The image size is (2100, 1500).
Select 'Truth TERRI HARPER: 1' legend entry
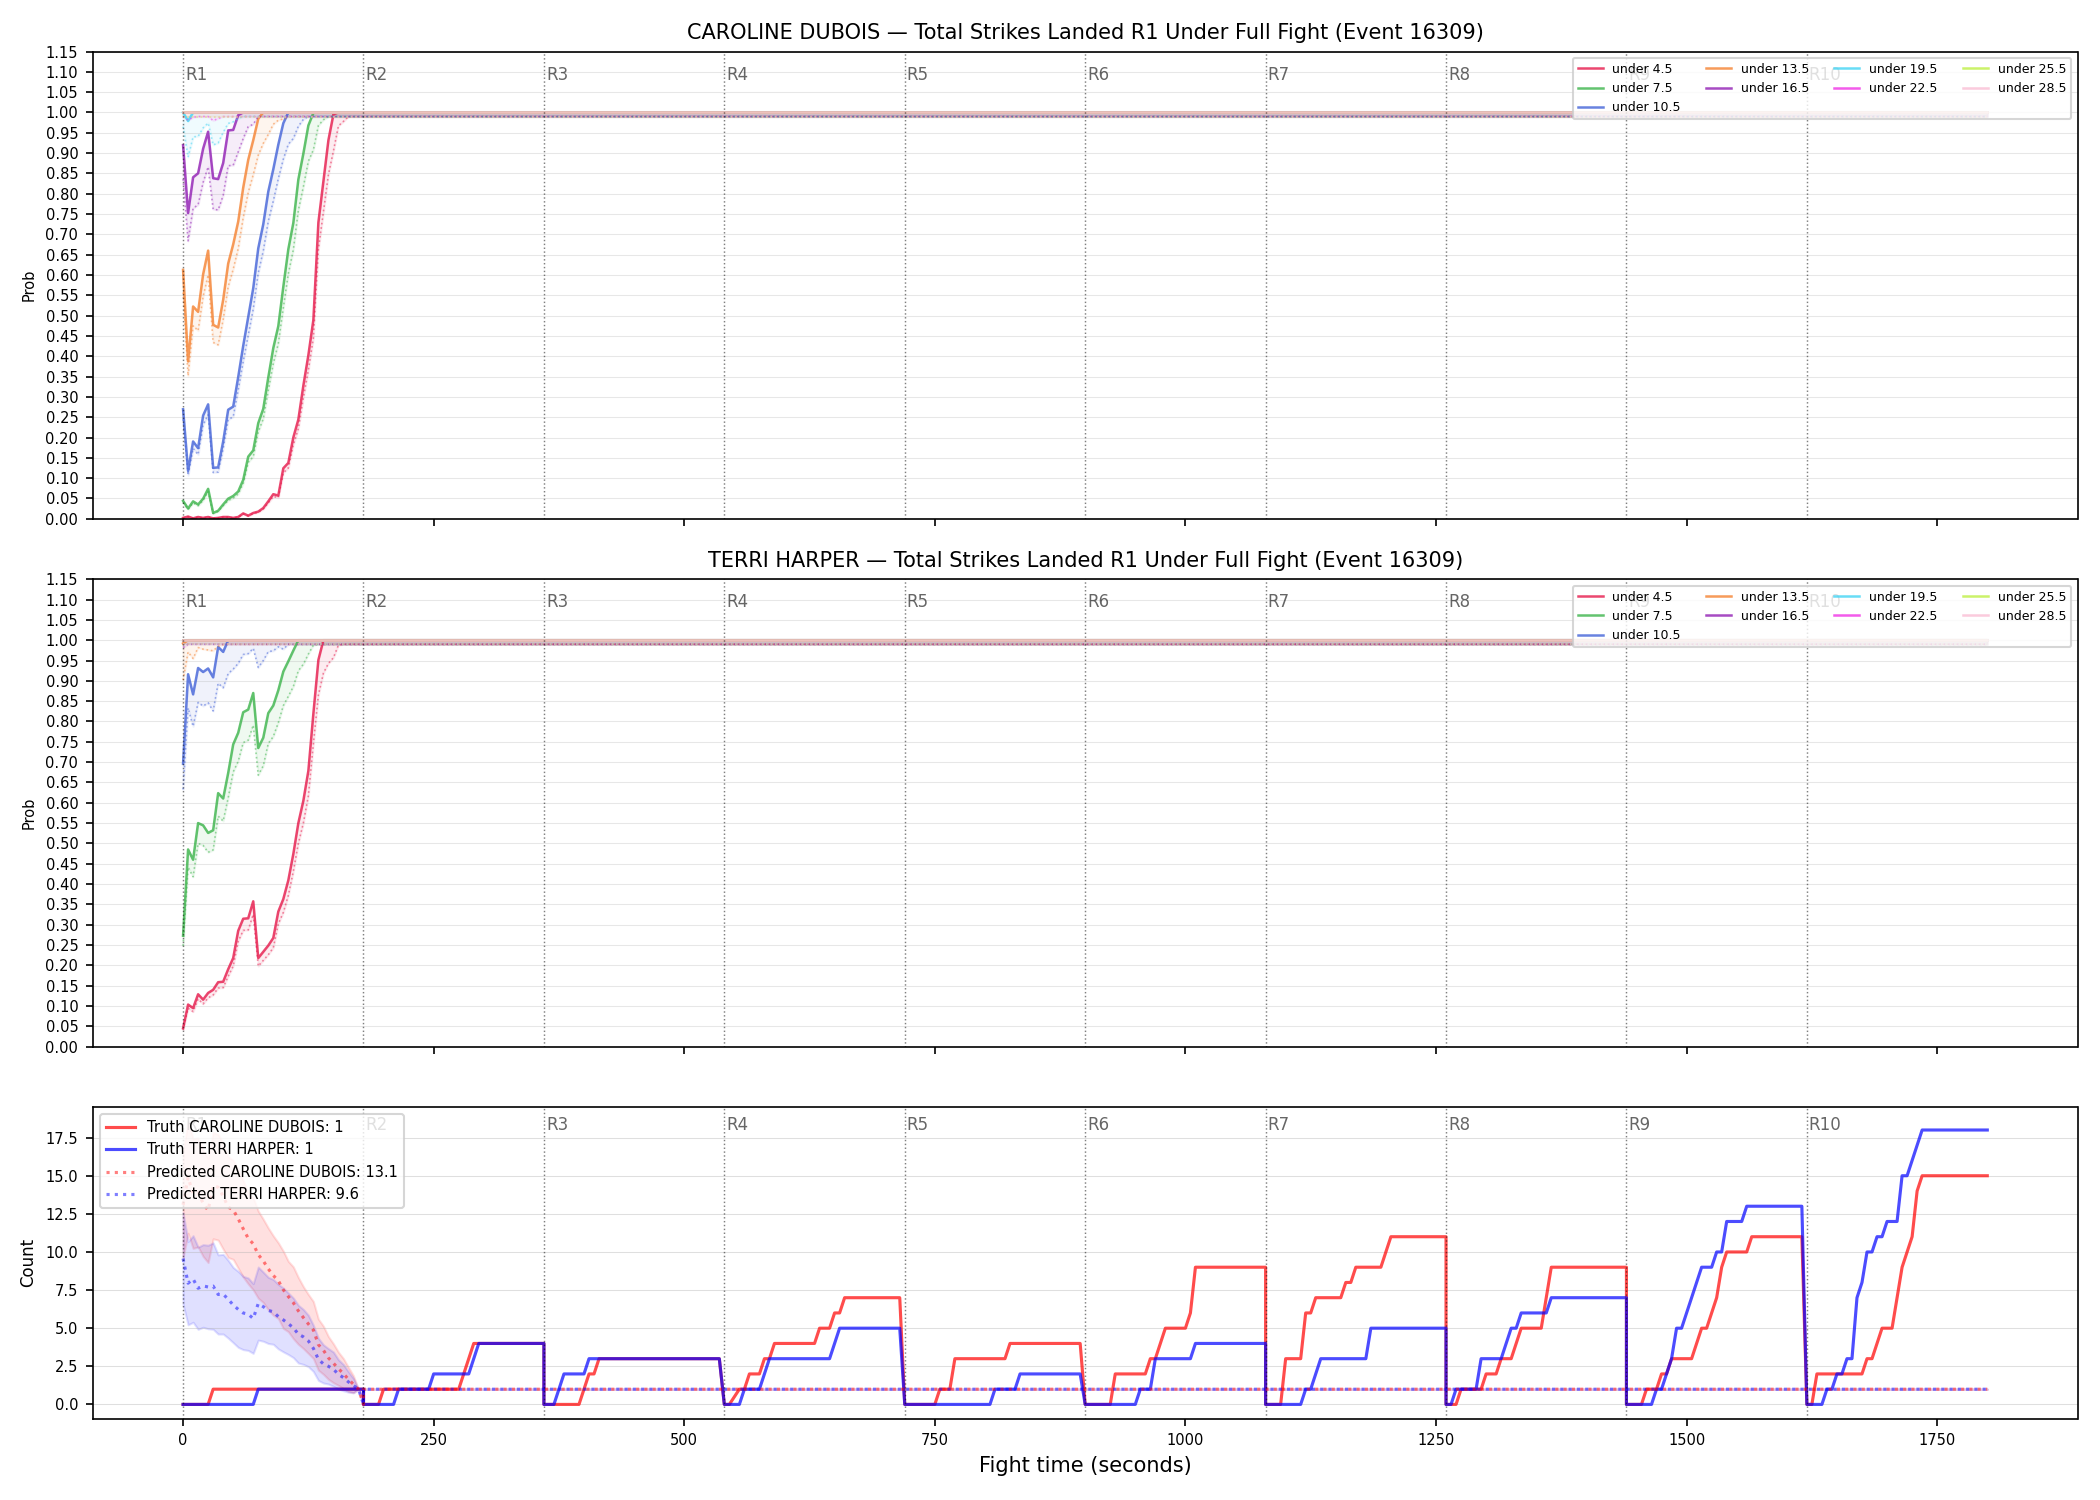pyautogui.click(x=230, y=1149)
